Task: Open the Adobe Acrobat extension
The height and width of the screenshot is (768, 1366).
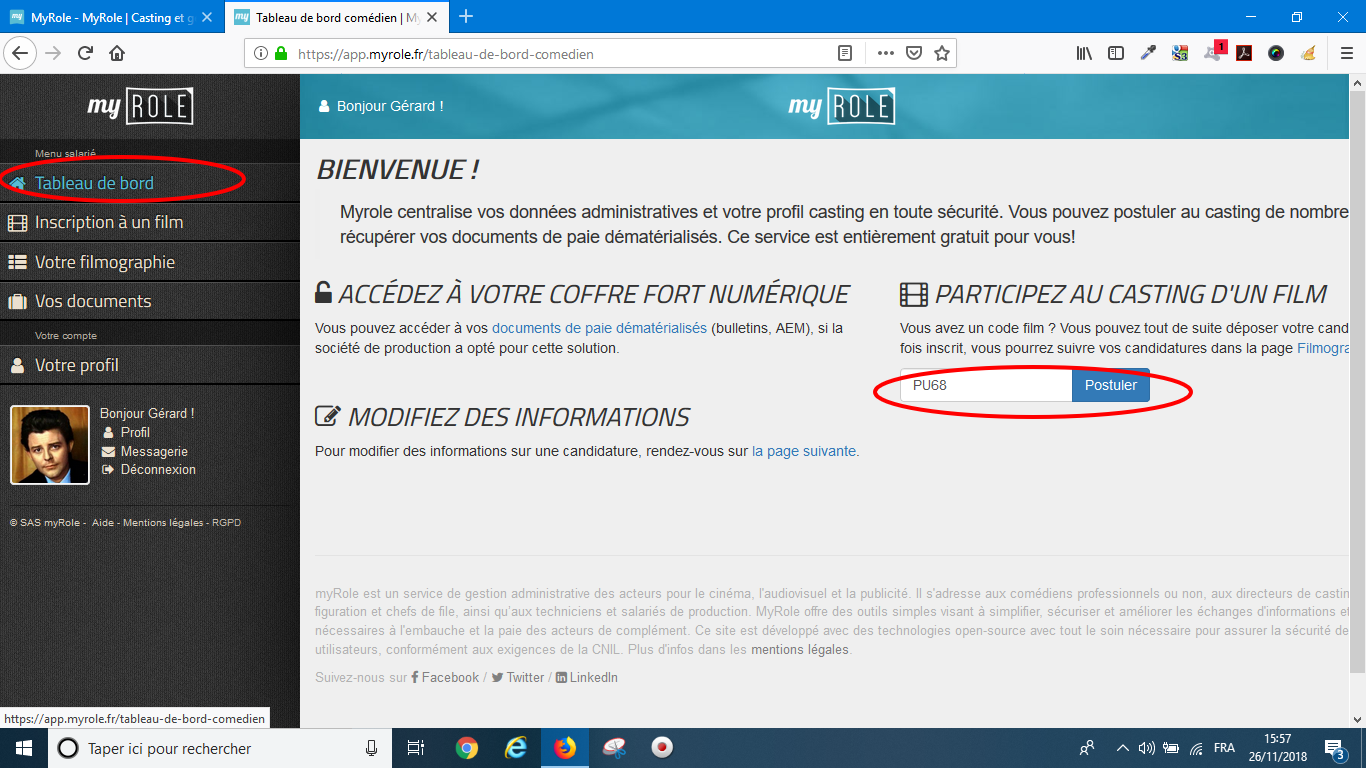Action: tap(1244, 53)
